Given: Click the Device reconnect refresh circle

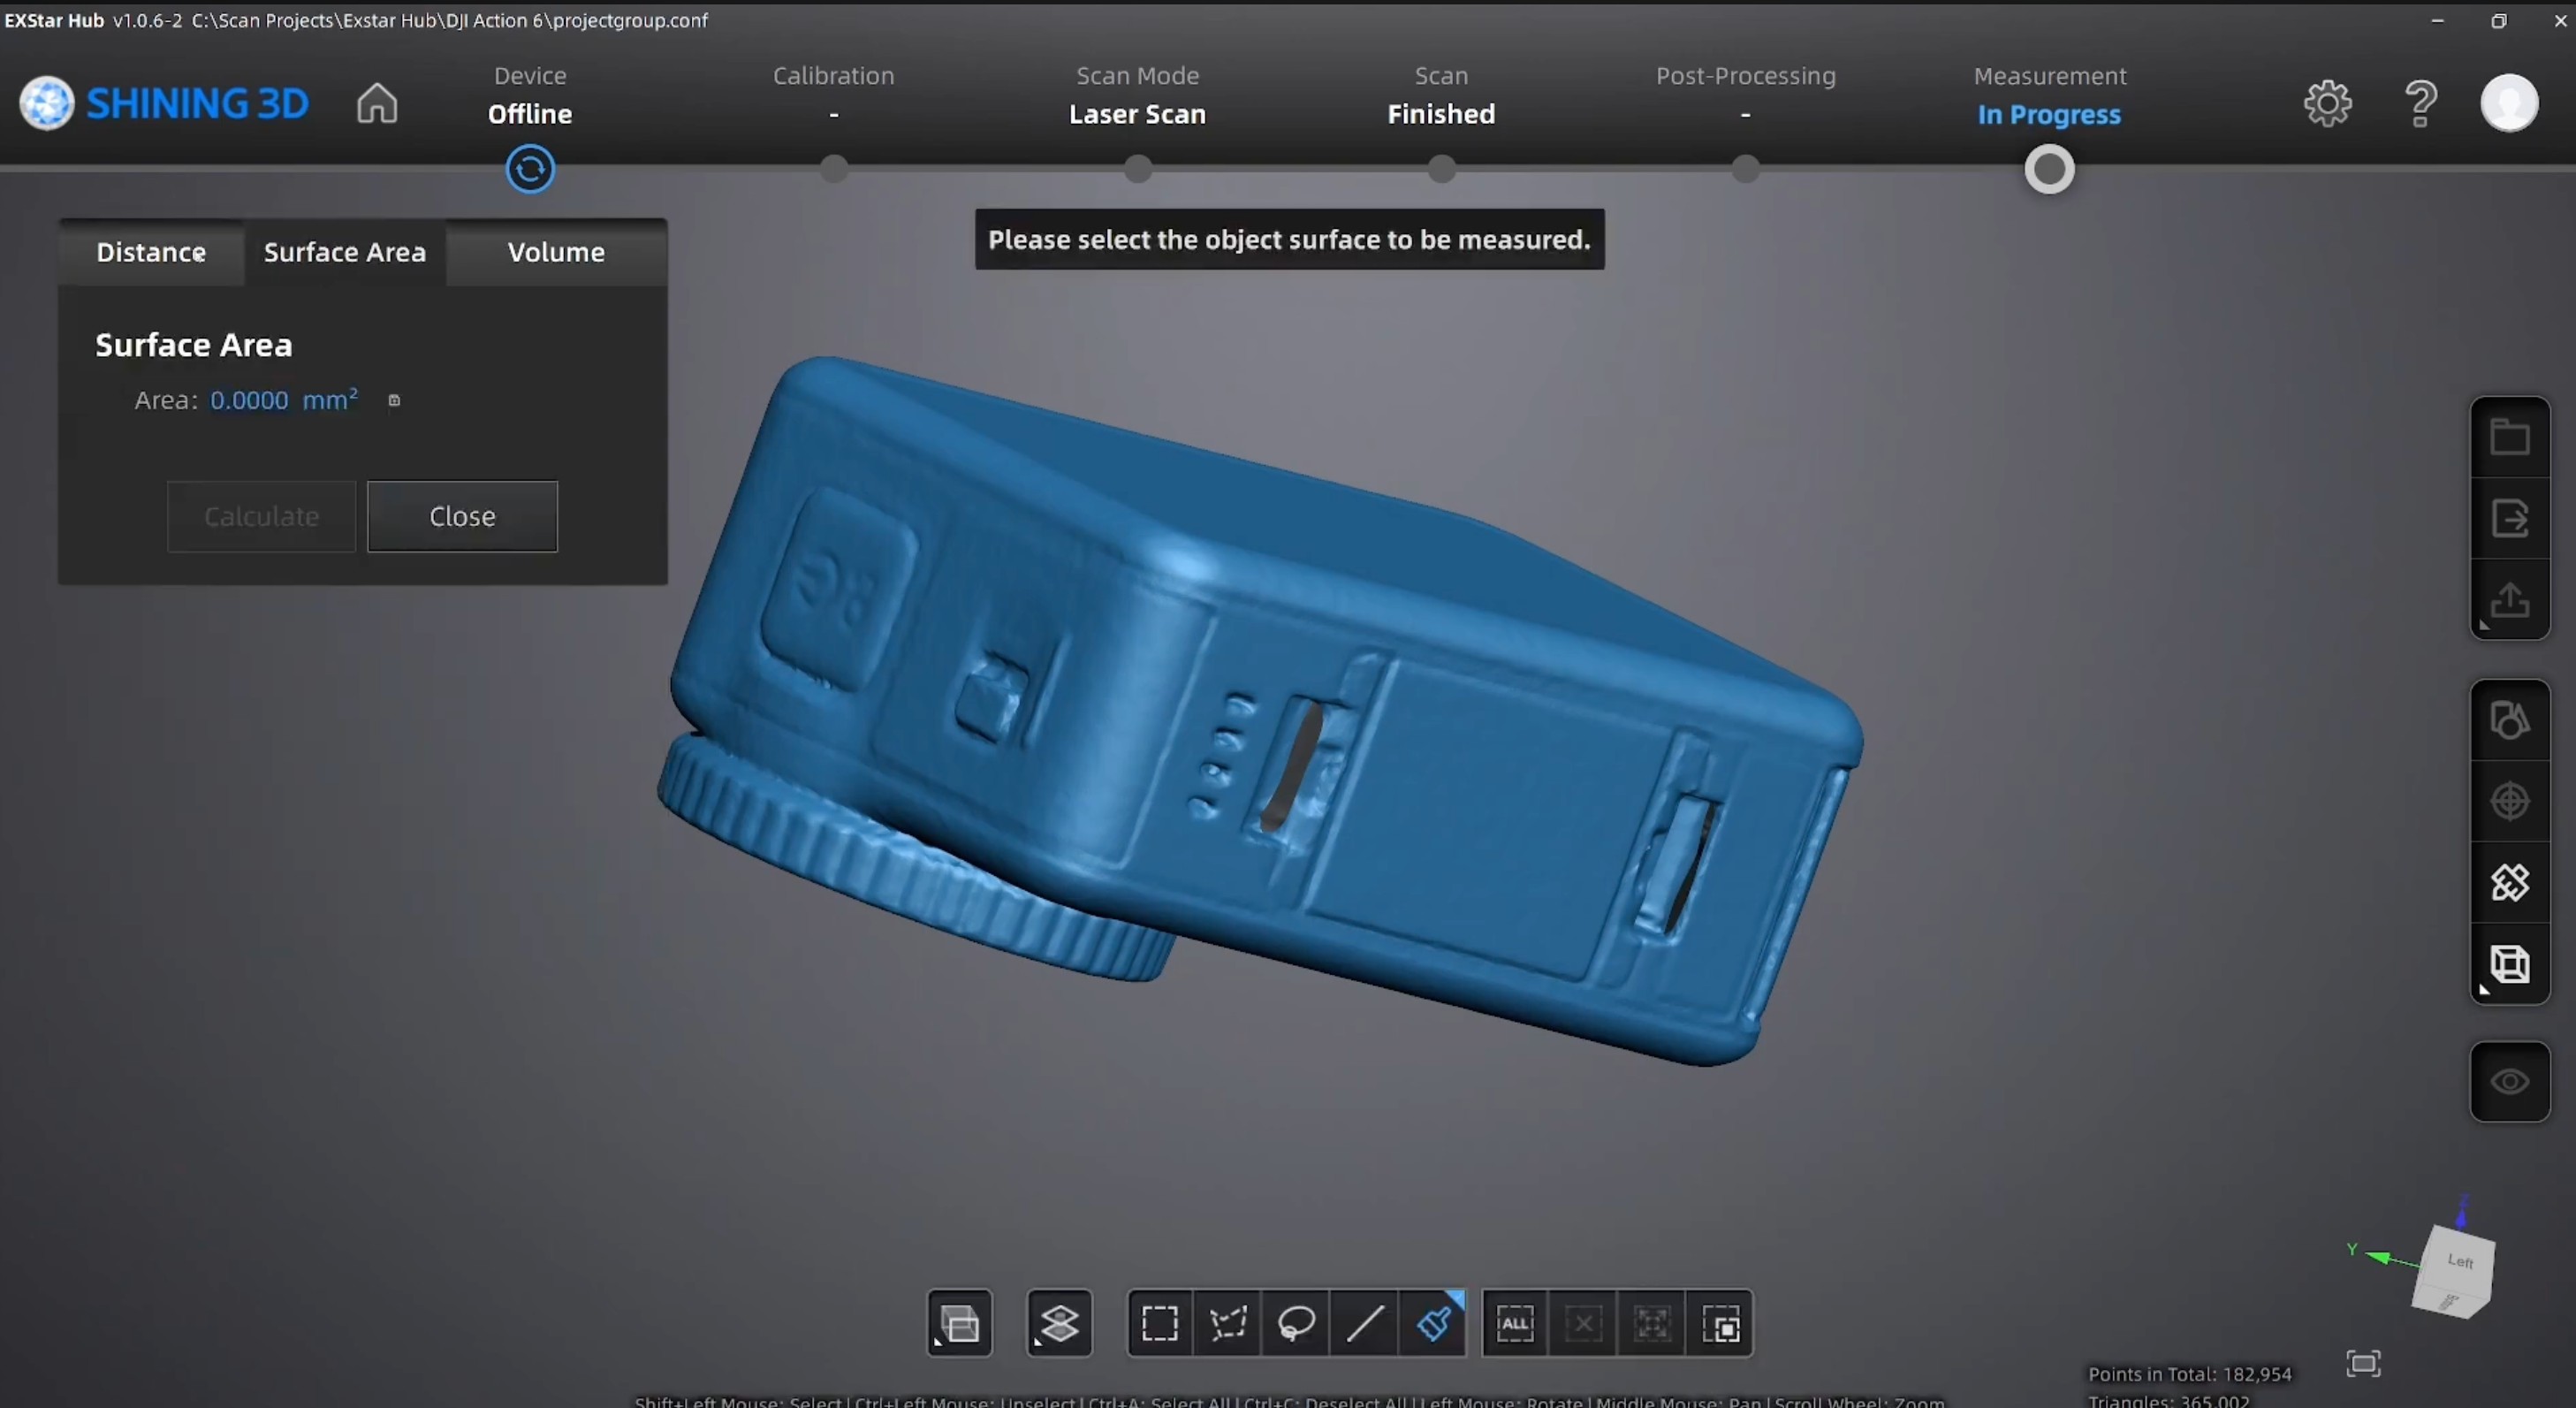Looking at the screenshot, I should (530, 169).
